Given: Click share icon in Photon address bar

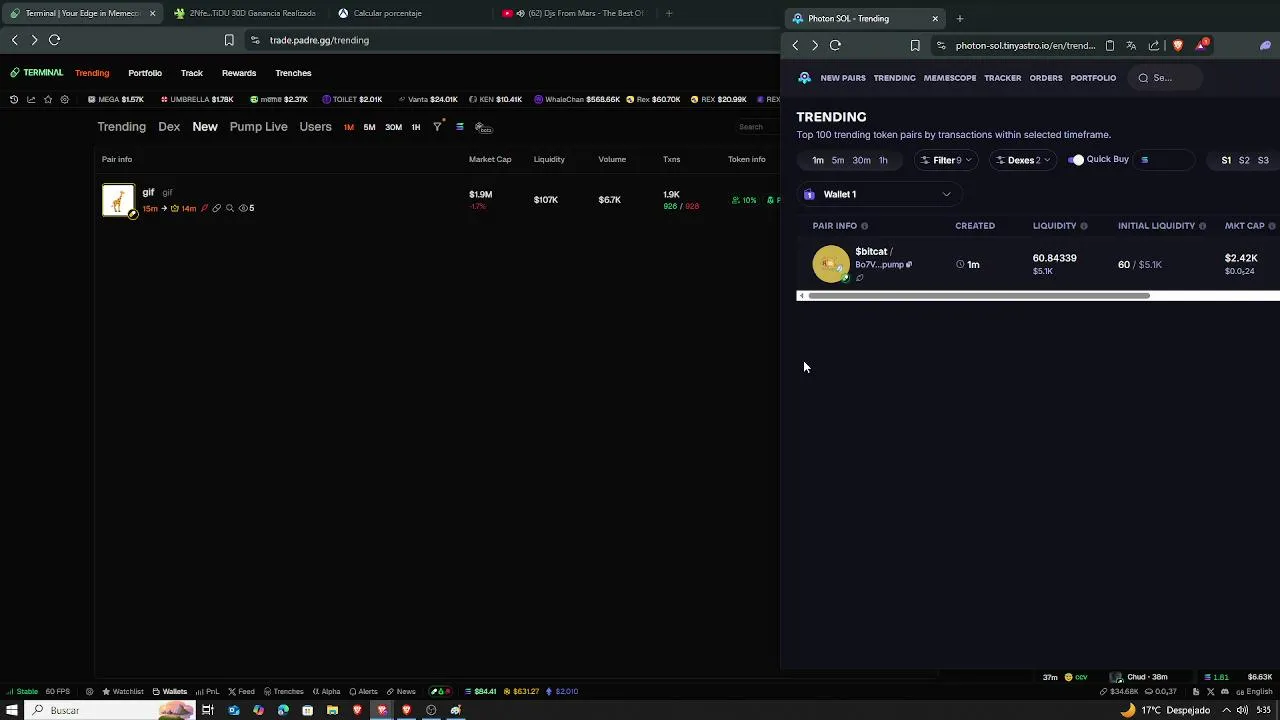Looking at the screenshot, I should (1154, 45).
